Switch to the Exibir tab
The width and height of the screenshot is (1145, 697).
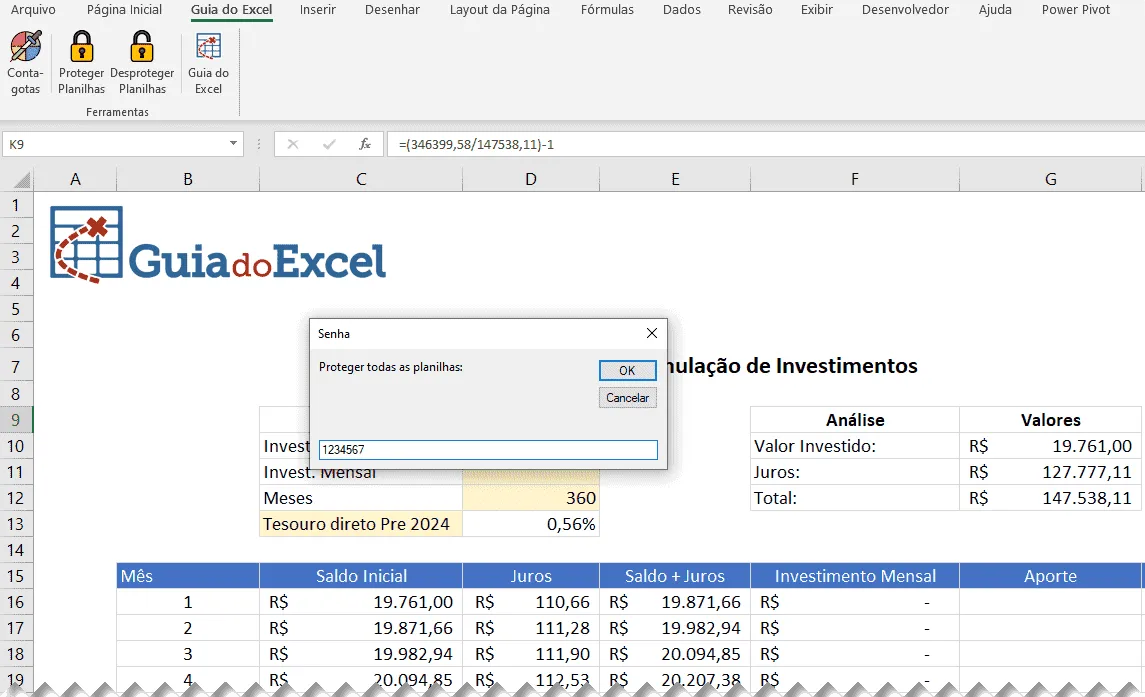(816, 9)
